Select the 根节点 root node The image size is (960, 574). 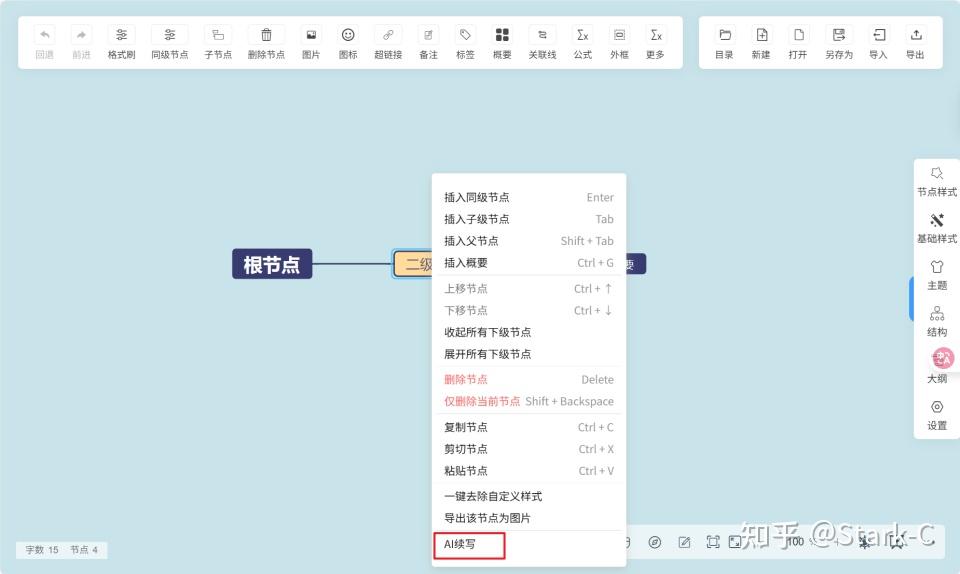point(272,264)
